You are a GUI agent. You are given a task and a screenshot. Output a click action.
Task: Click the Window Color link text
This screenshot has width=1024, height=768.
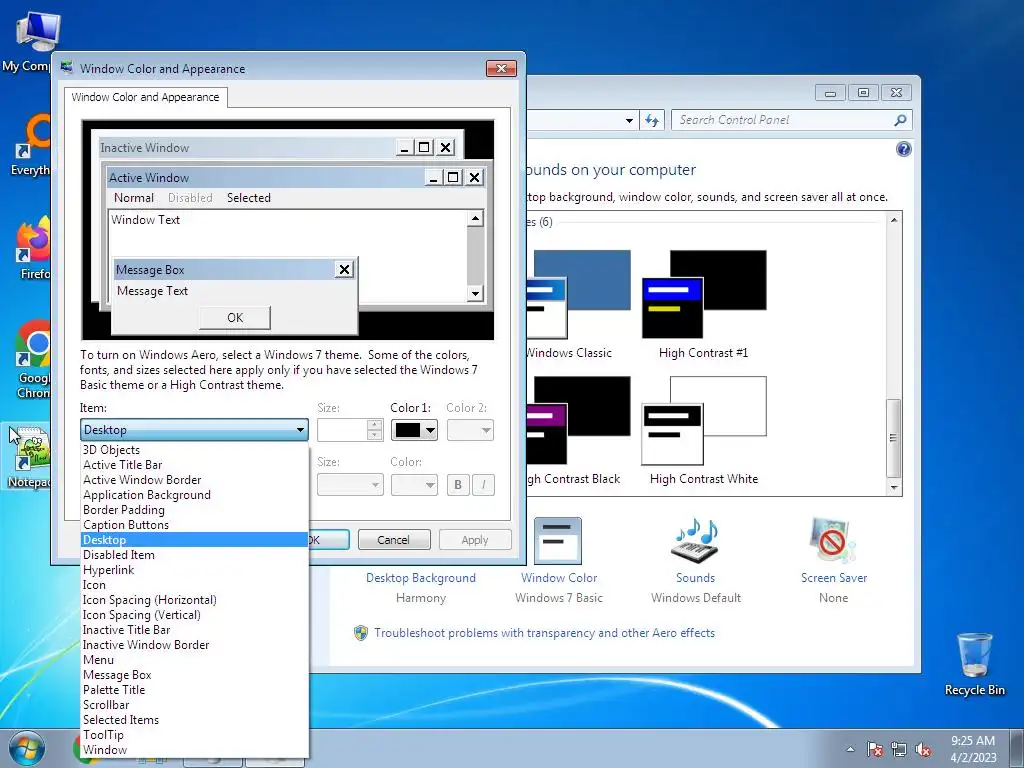coord(559,578)
